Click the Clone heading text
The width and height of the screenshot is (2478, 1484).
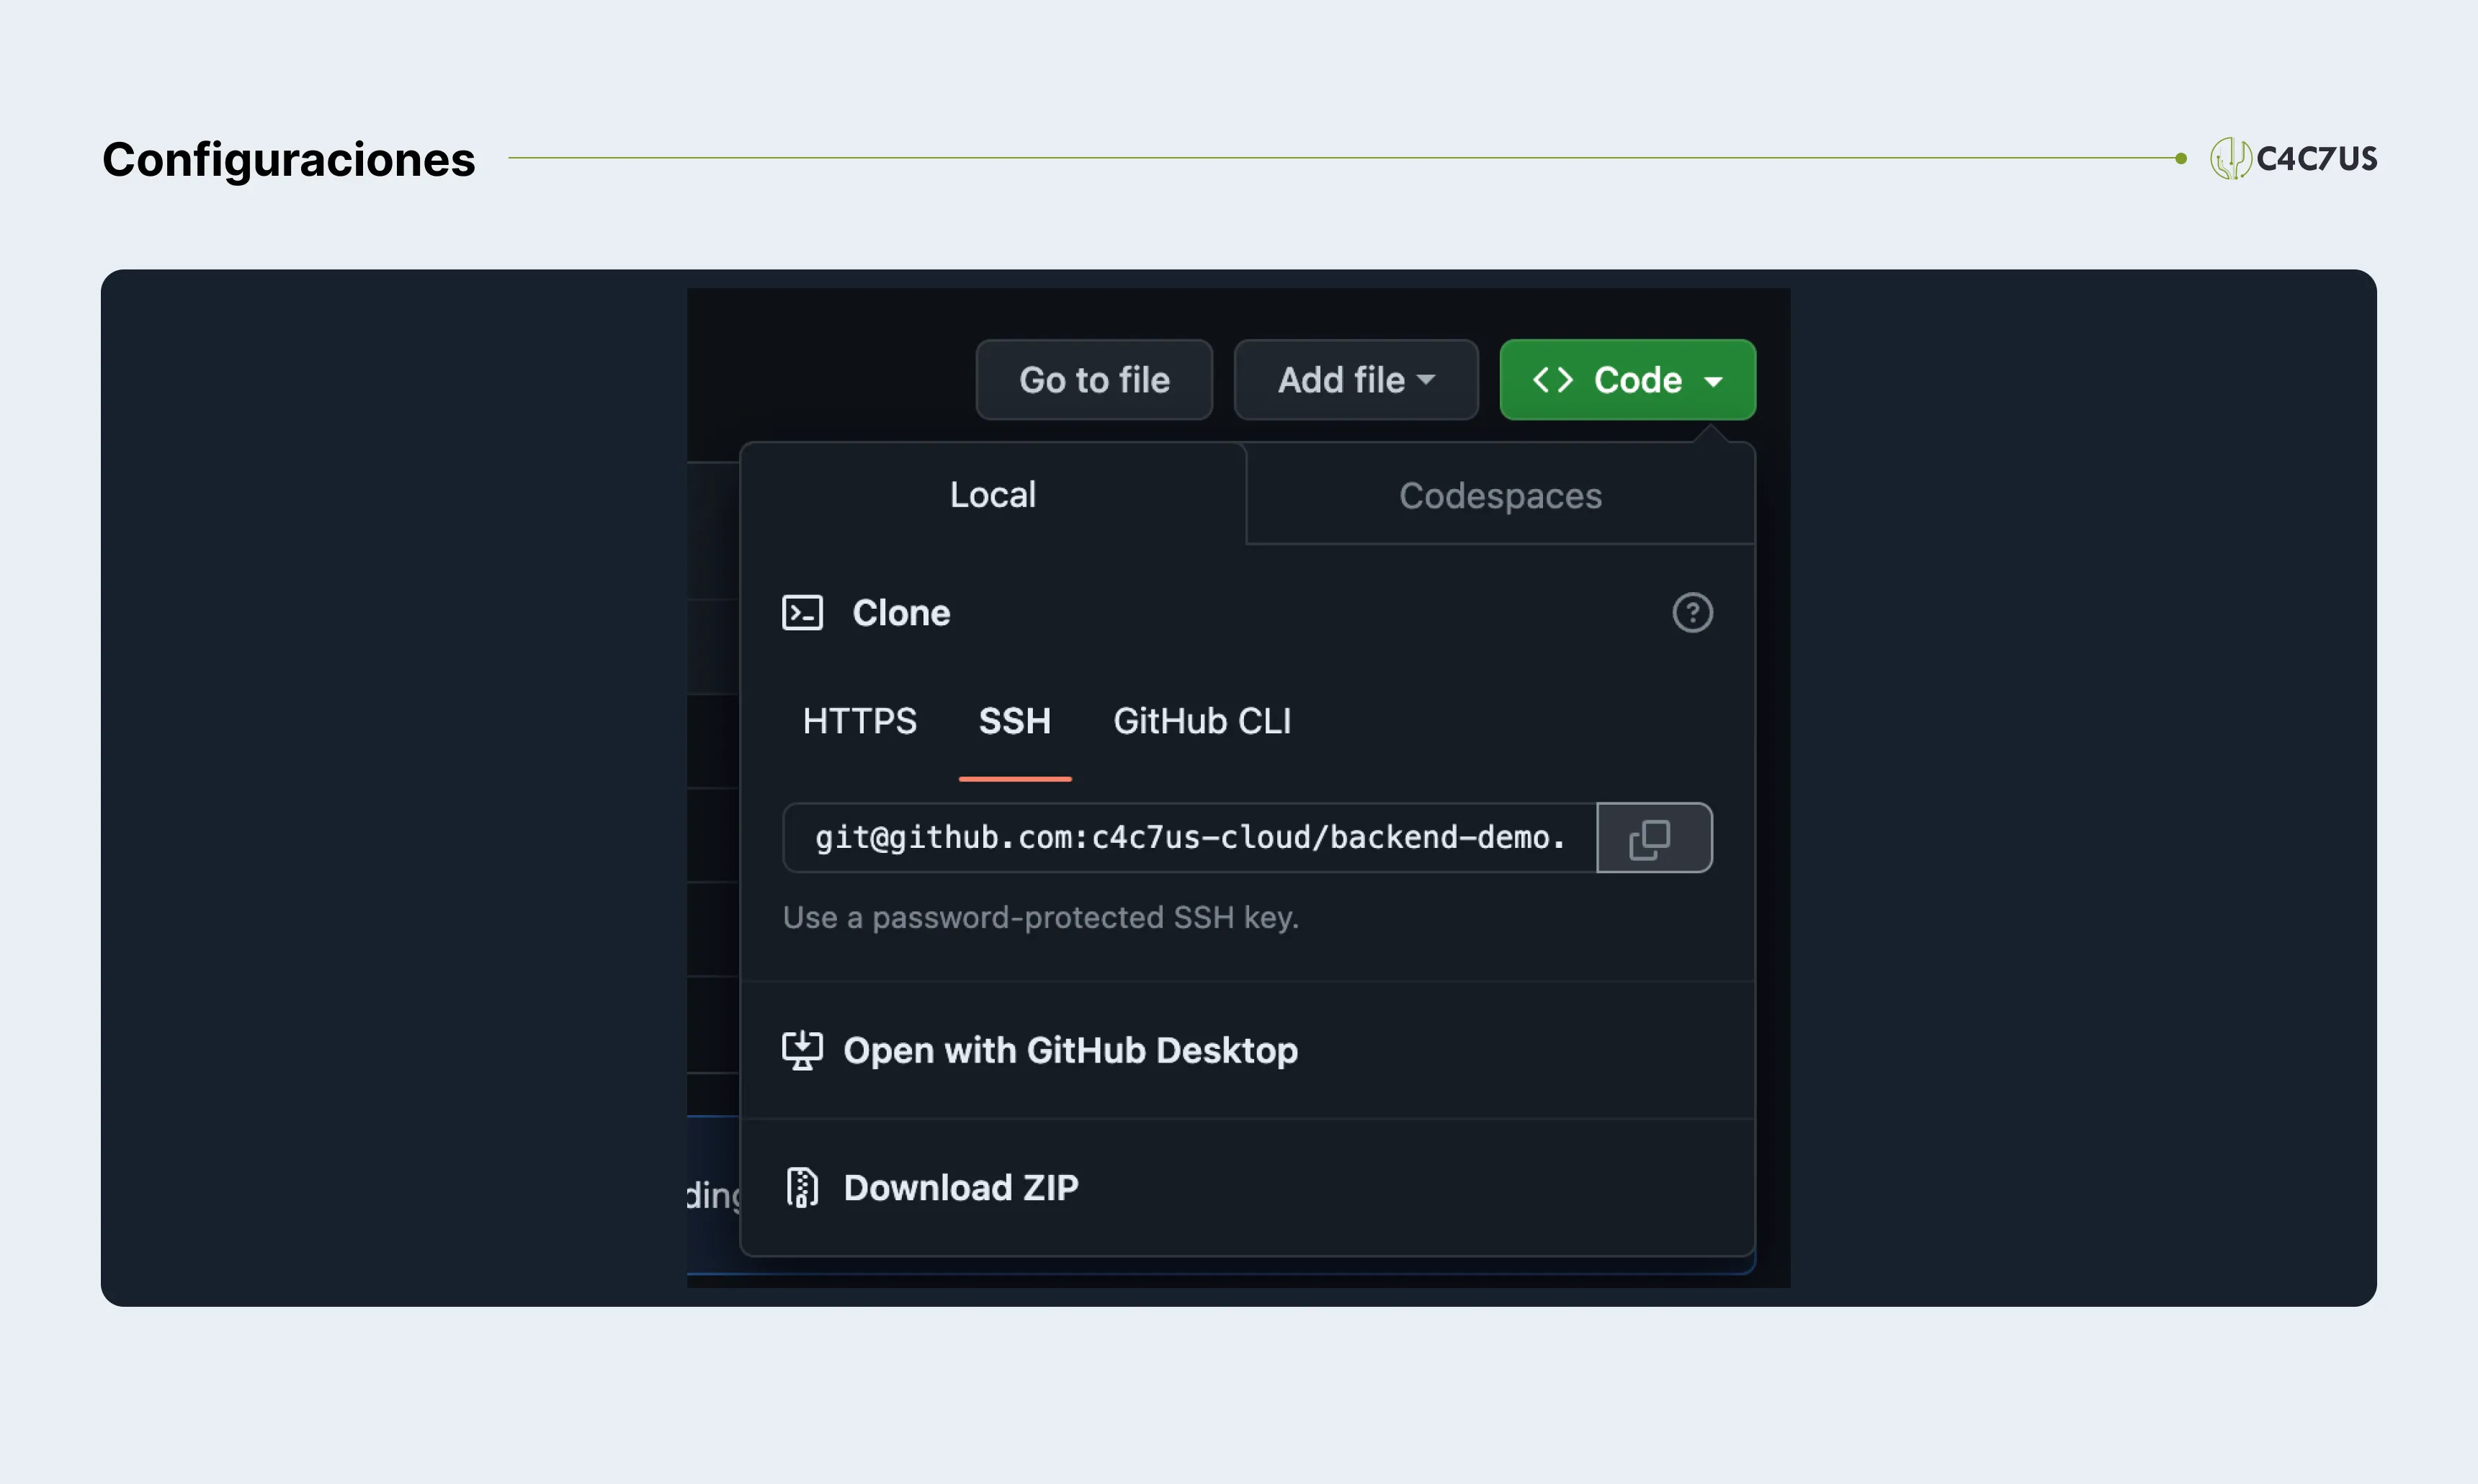(901, 613)
